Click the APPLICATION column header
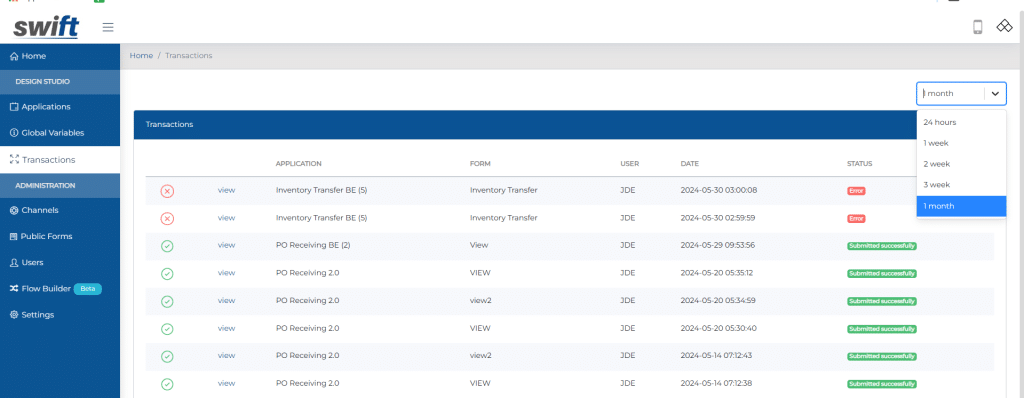The image size is (1024, 398). click(x=298, y=163)
